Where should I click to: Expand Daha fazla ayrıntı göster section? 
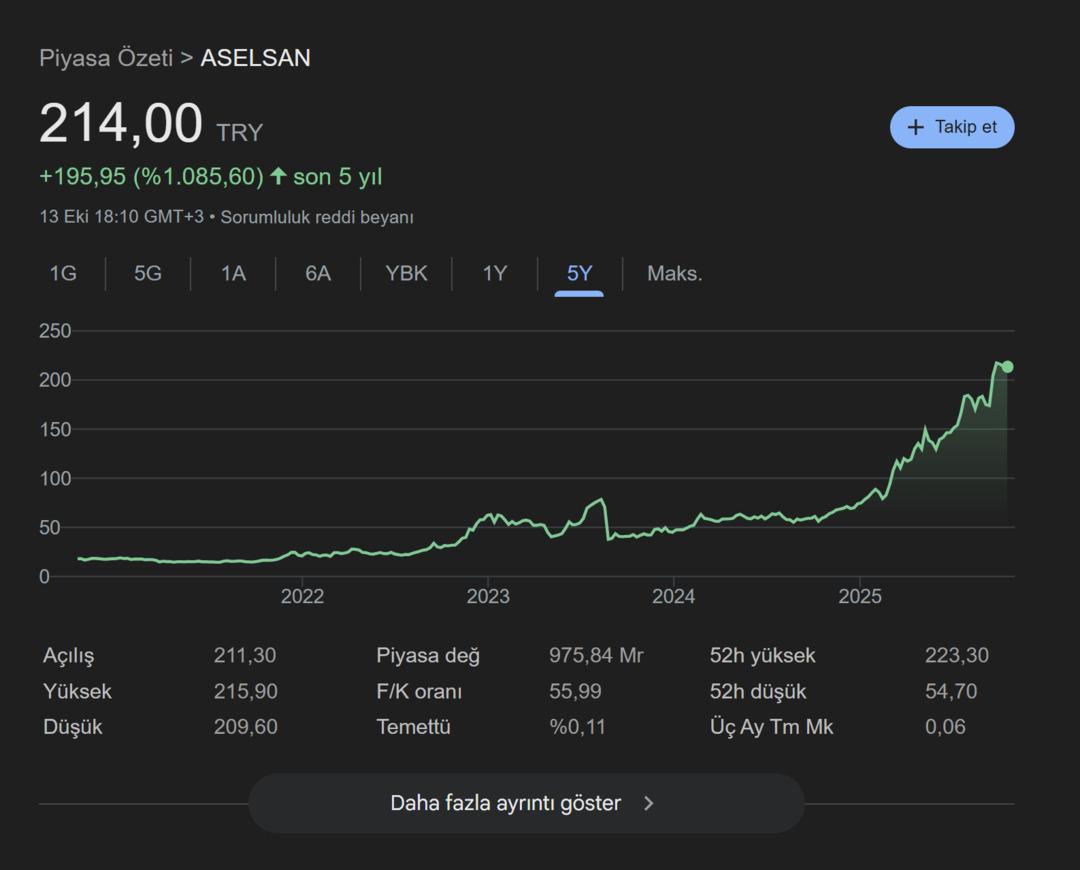click(526, 803)
